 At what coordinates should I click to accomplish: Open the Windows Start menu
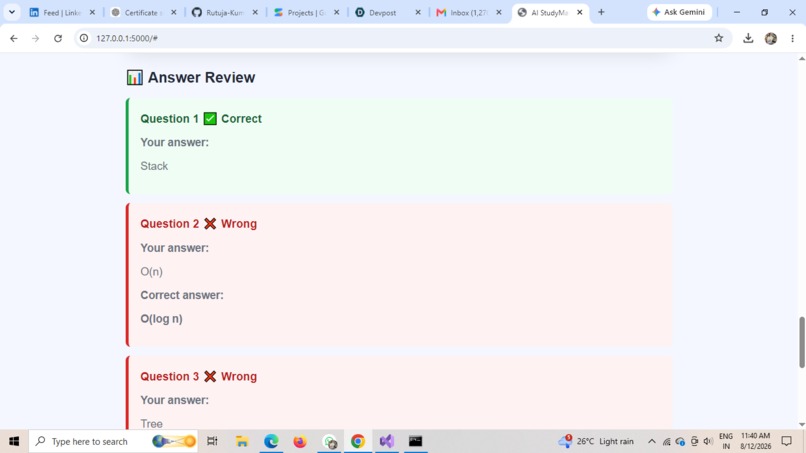coord(14,441)
